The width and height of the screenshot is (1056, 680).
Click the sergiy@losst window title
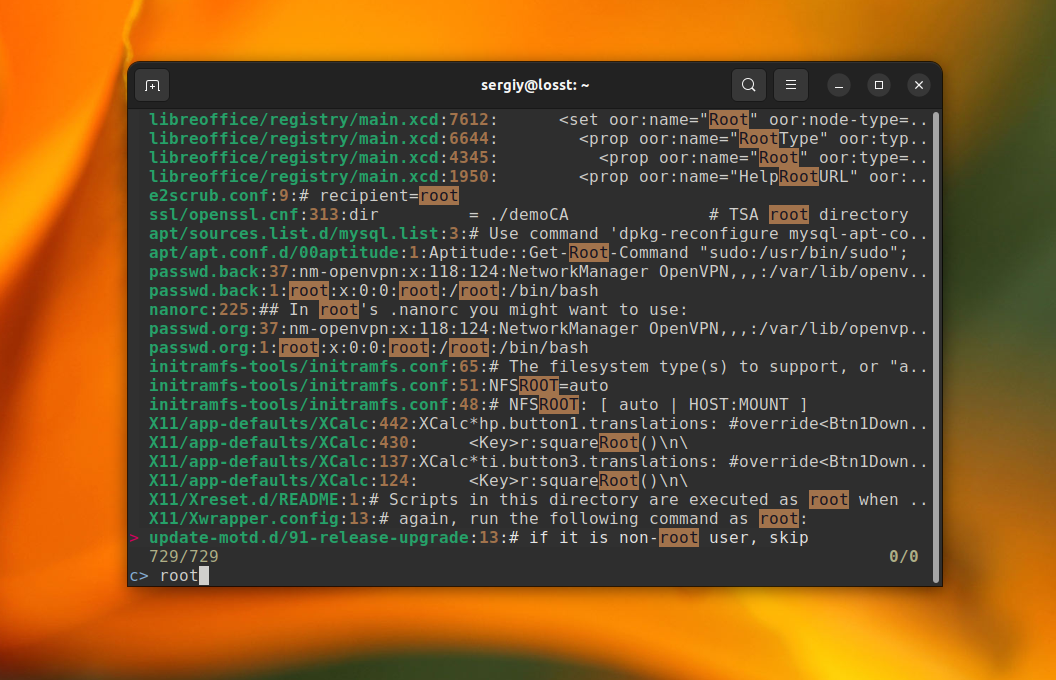pos(535,86)
